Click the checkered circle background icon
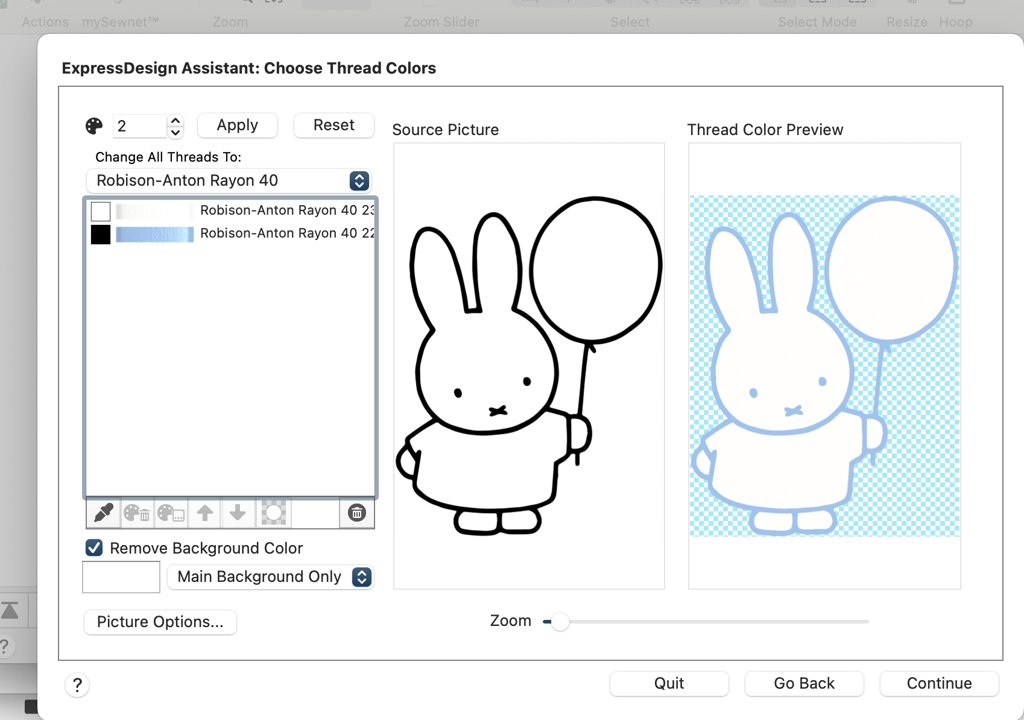Screen dimensions: 1024x720 coord(274,513)
